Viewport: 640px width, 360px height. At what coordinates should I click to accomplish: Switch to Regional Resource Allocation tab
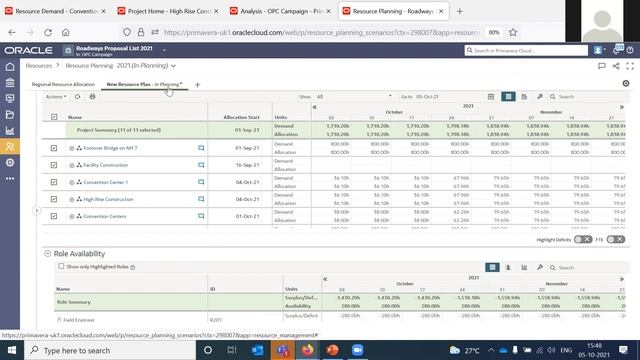point(63,84)
